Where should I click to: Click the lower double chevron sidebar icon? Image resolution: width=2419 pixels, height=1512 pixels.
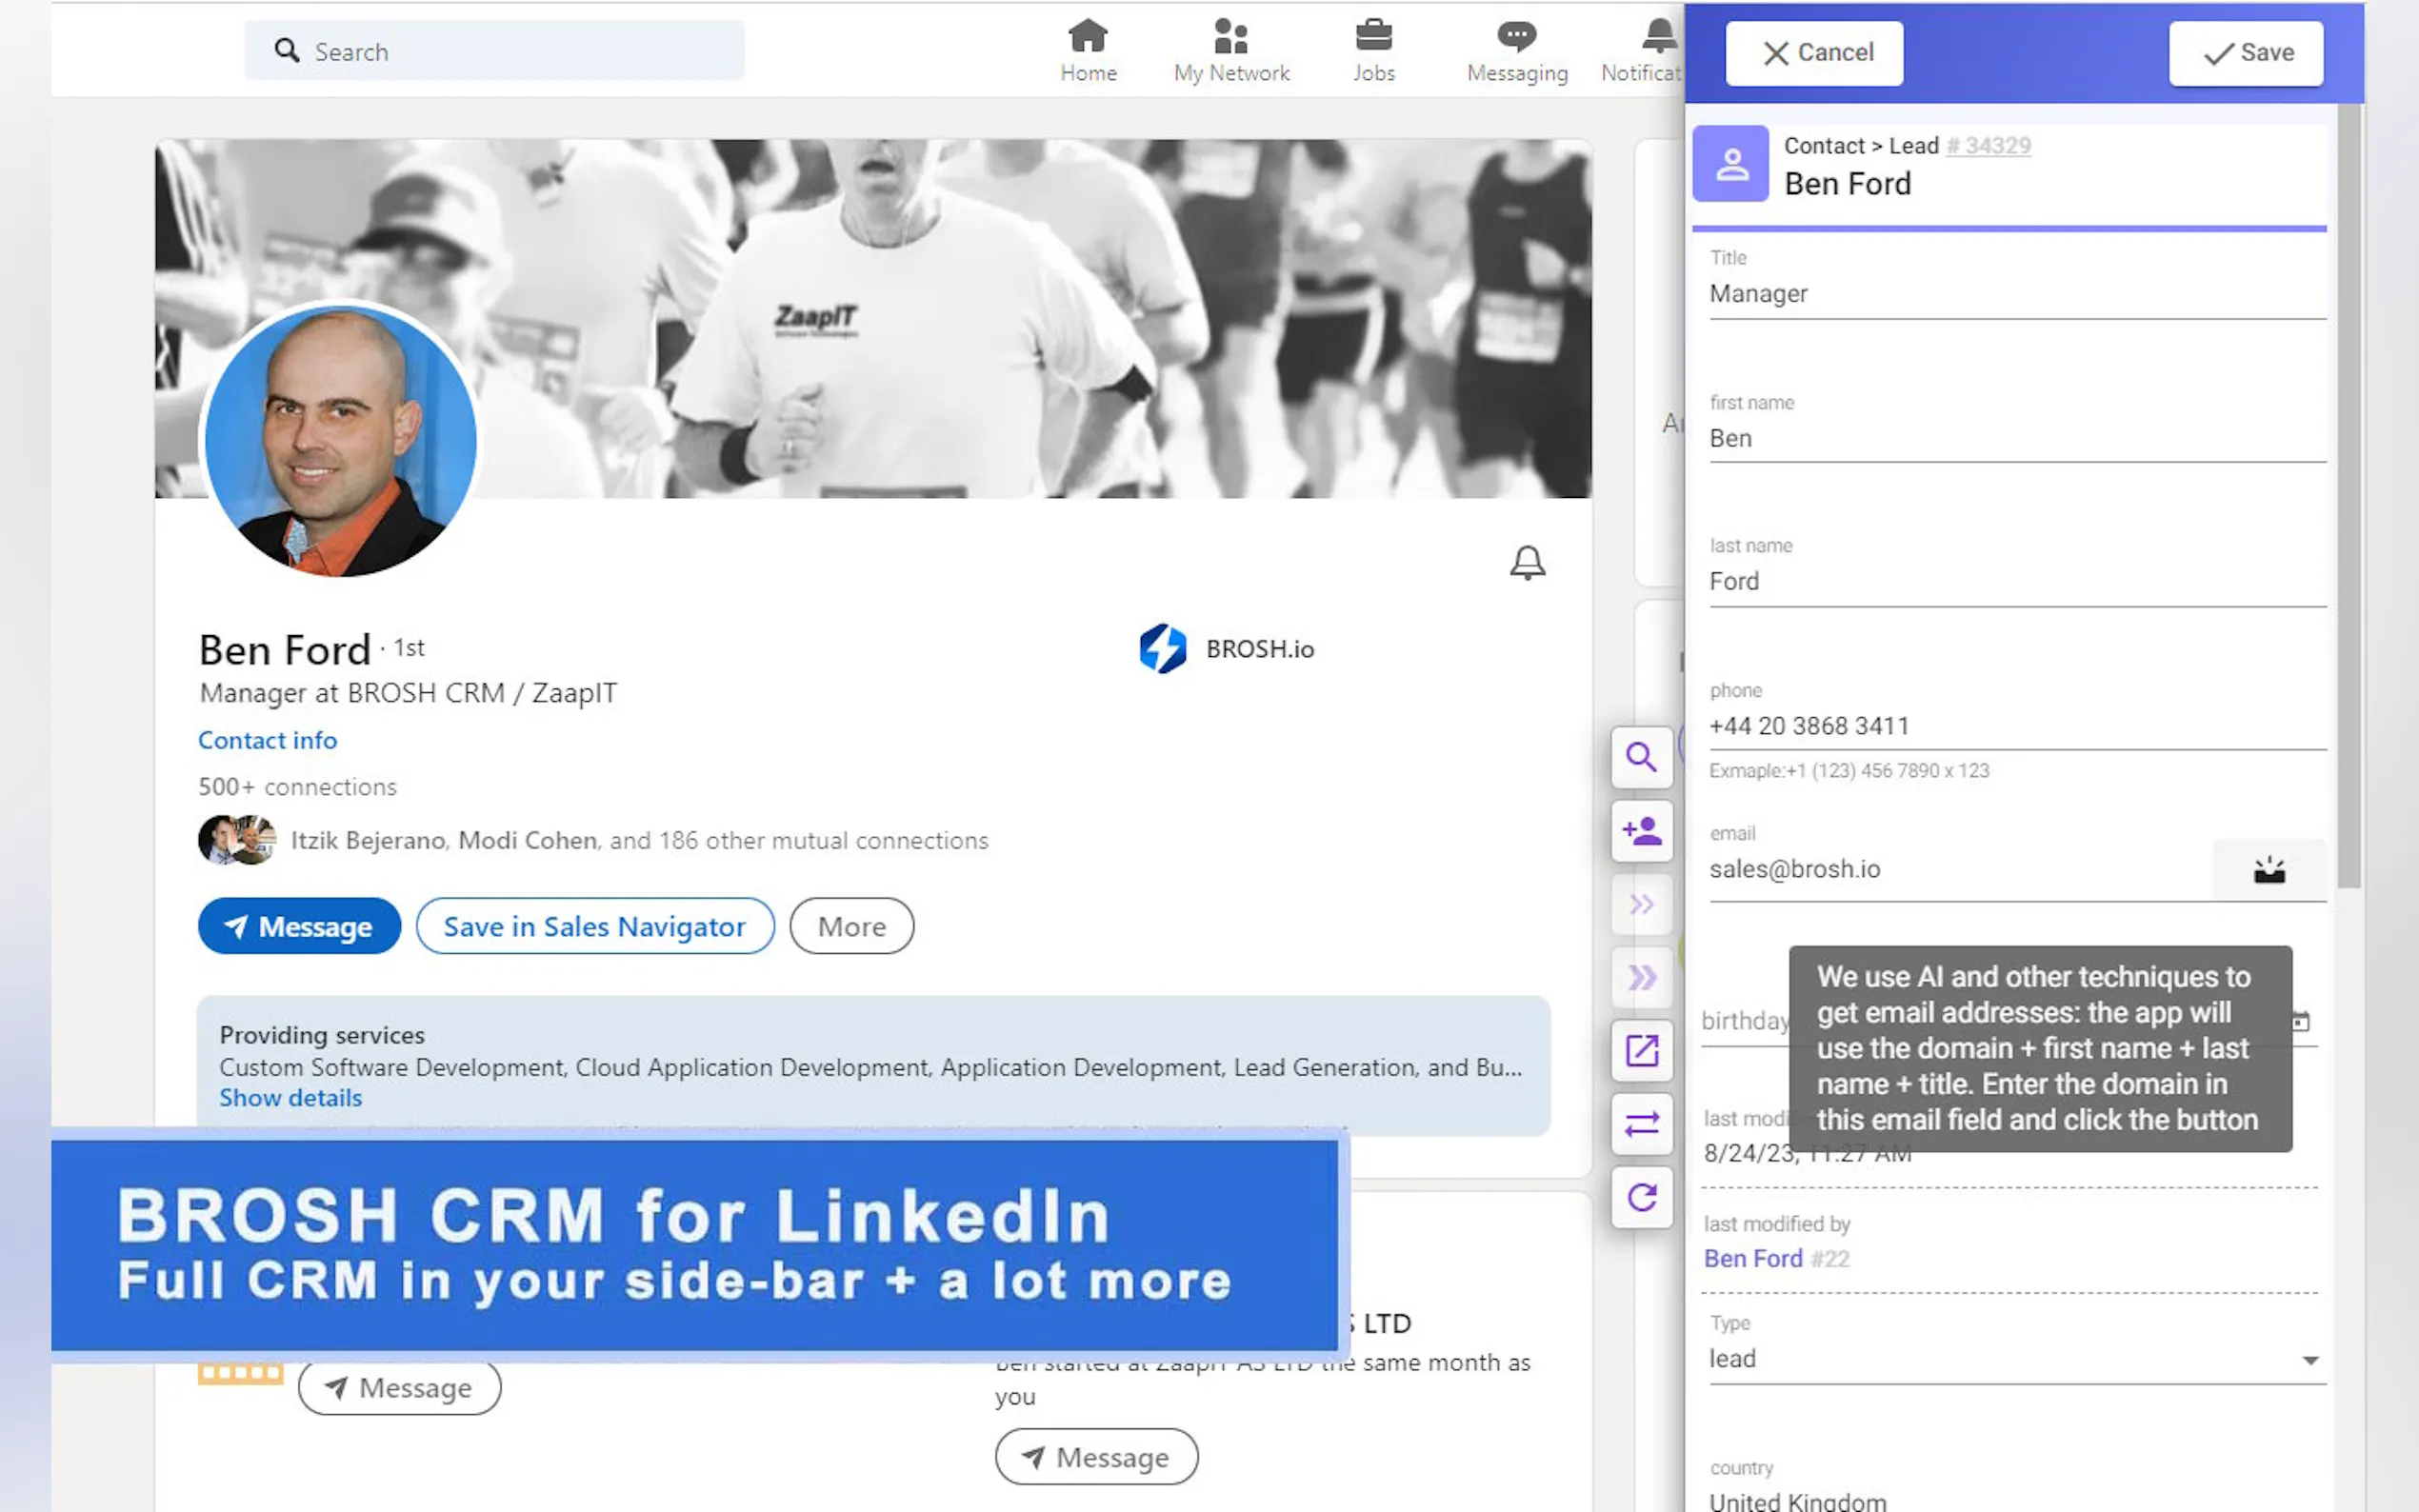(1641, 977)
